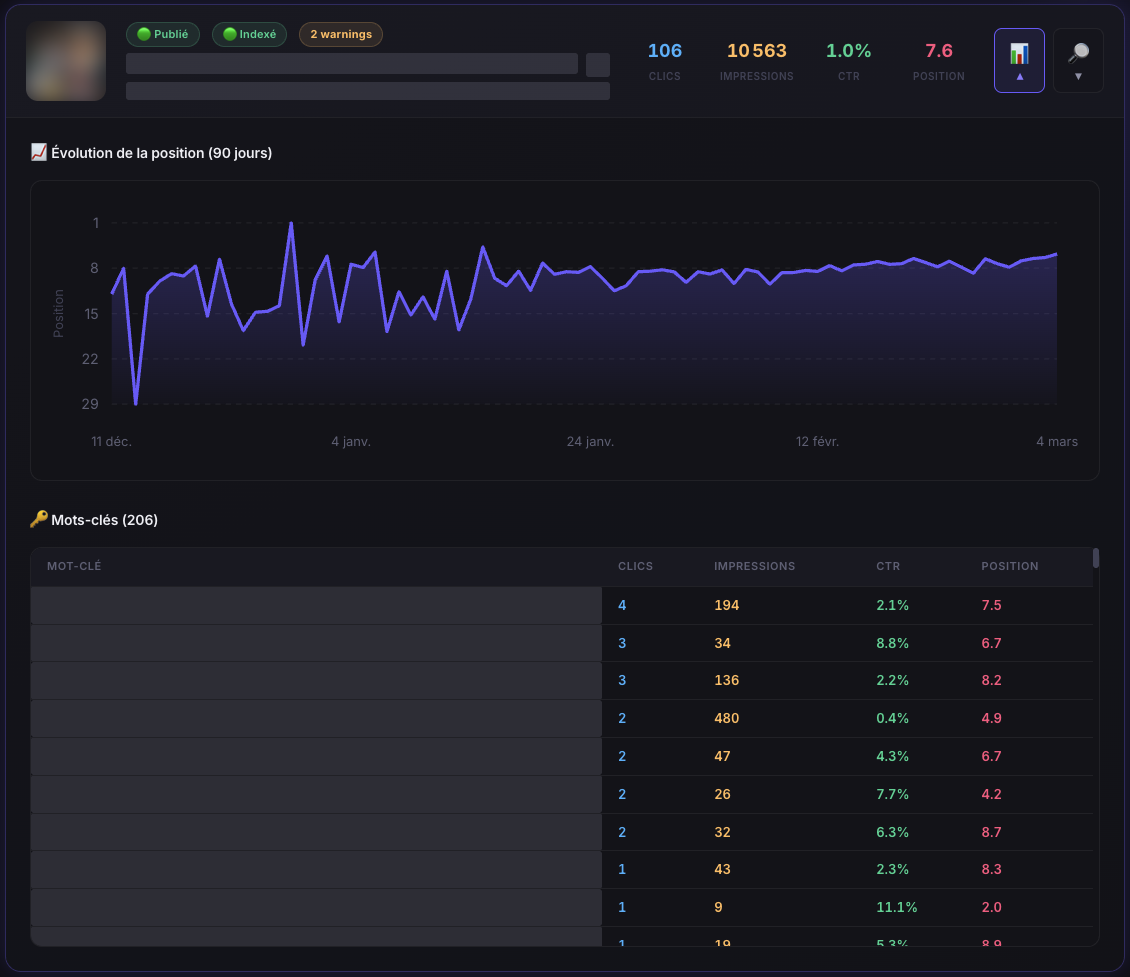1130x977 pixels.
Task: Sort table by IMPRESSIONS column header
Action: 754,566
